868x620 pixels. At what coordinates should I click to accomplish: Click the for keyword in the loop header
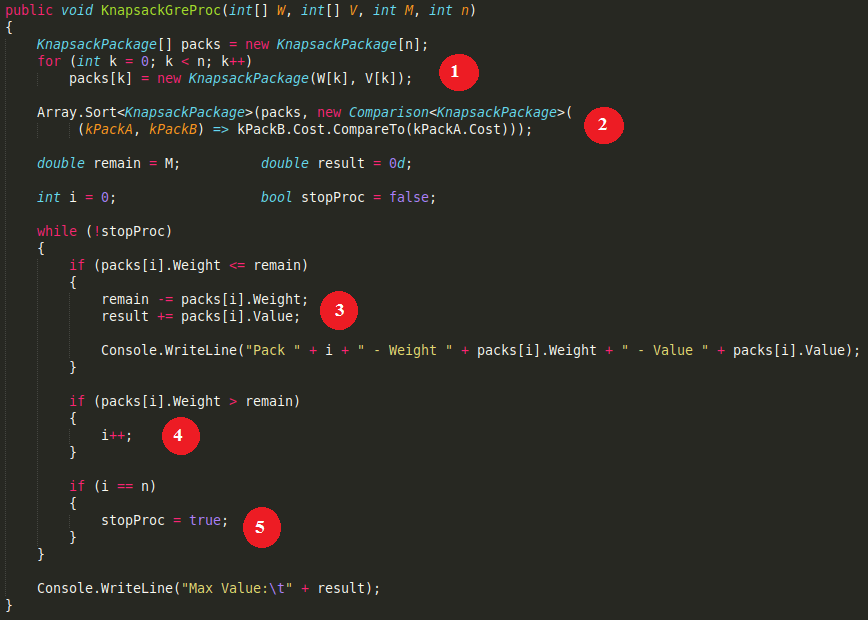coord(49,61)
